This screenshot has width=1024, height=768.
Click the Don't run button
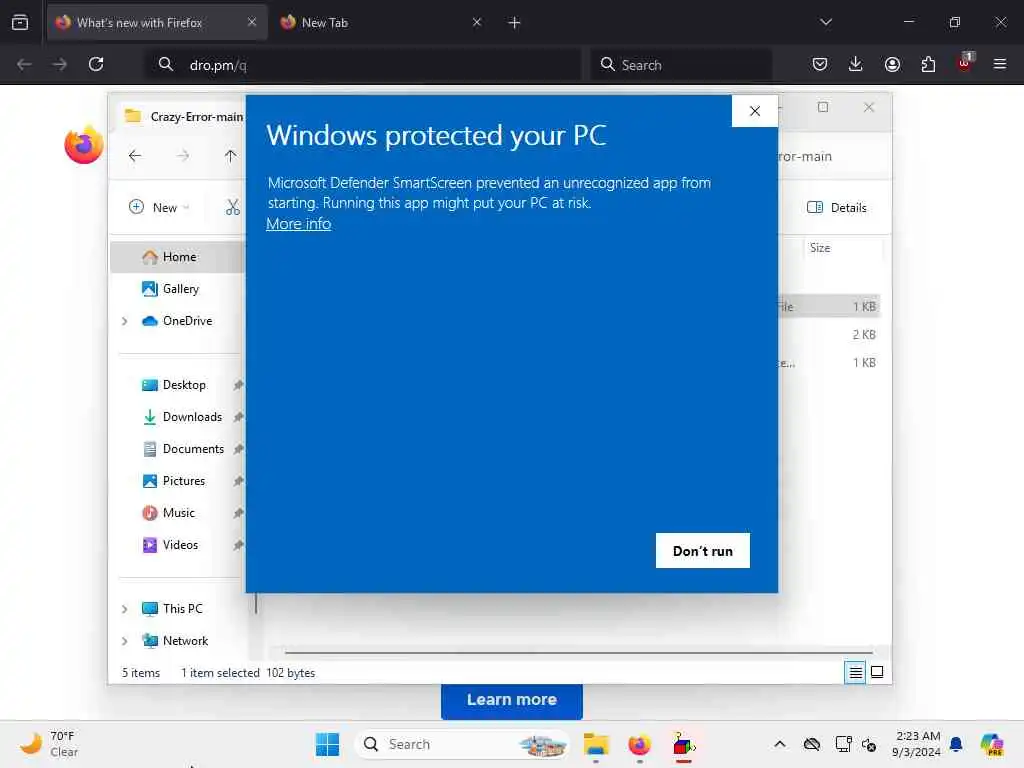click(703, 551)
